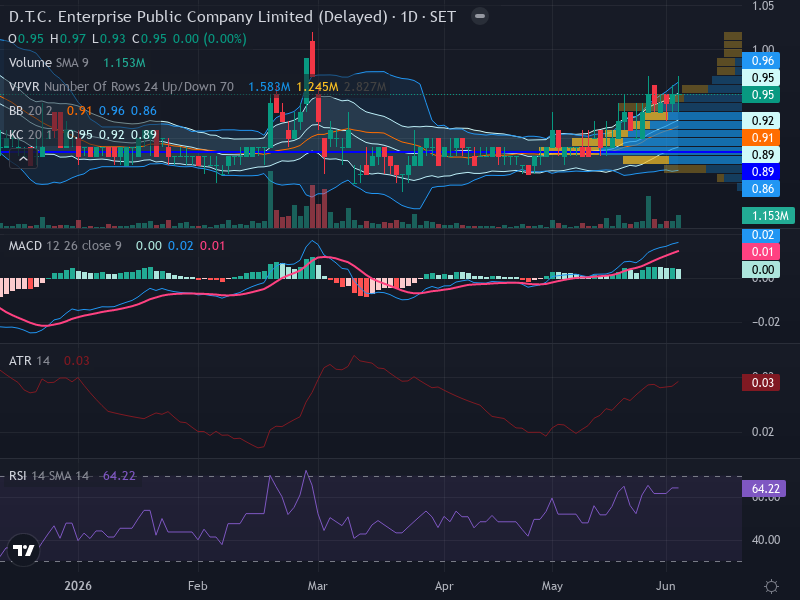Select ATR 14 indicator legend

[29, 361]
